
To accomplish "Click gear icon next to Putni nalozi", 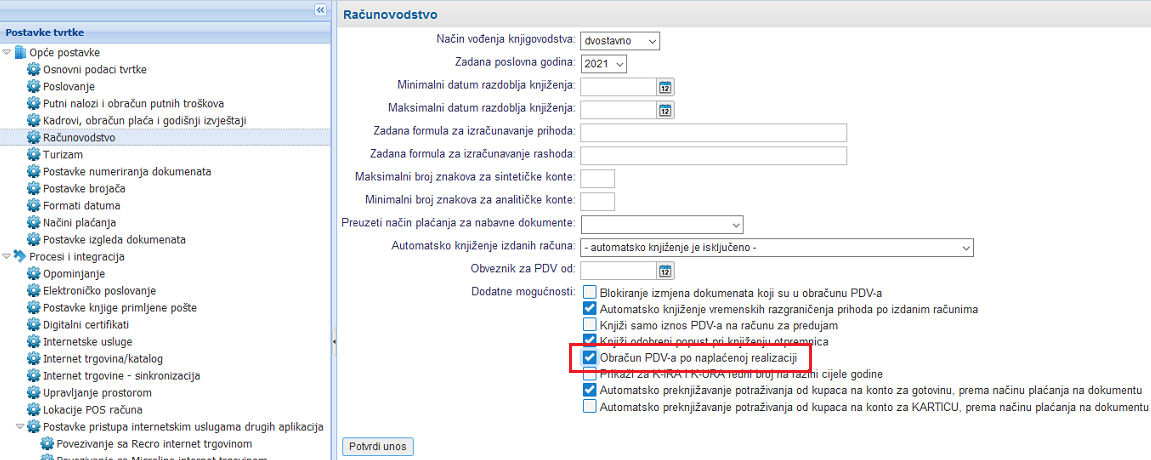I will tap(34, 103).
